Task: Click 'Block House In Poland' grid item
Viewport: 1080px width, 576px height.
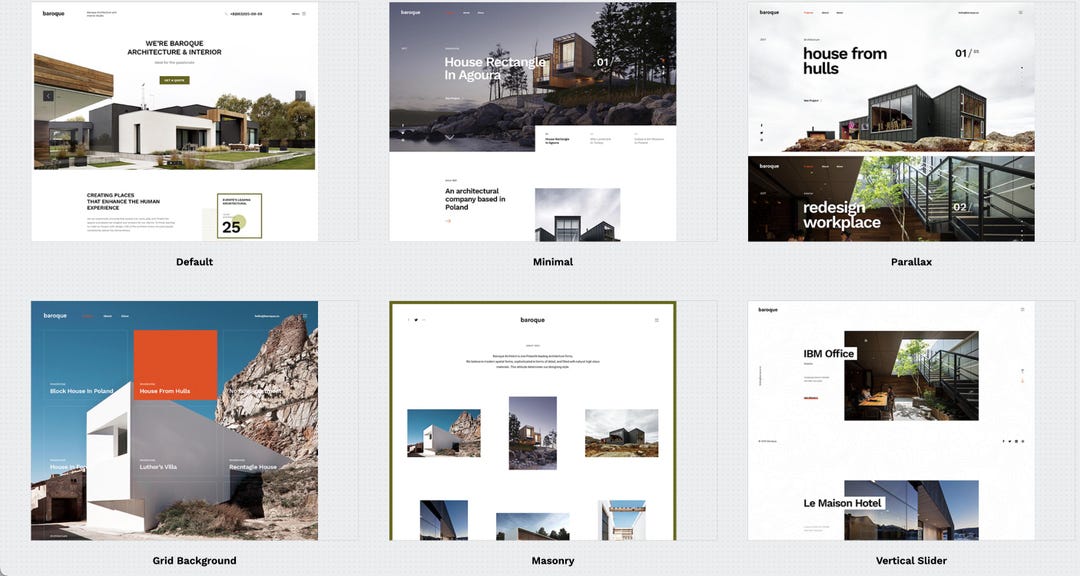Action: click(81, 391)
